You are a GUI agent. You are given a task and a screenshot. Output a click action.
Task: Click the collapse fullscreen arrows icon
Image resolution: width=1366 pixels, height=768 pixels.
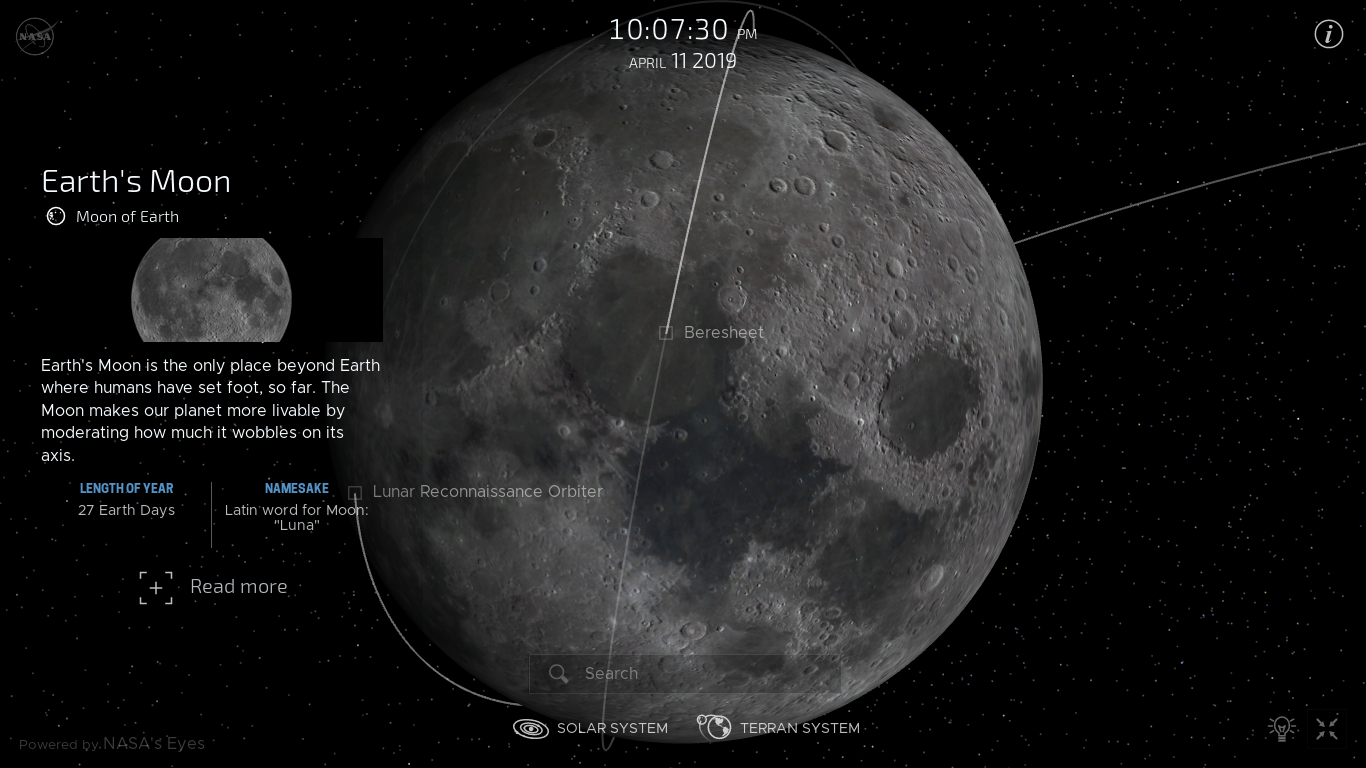[1327, 728]
